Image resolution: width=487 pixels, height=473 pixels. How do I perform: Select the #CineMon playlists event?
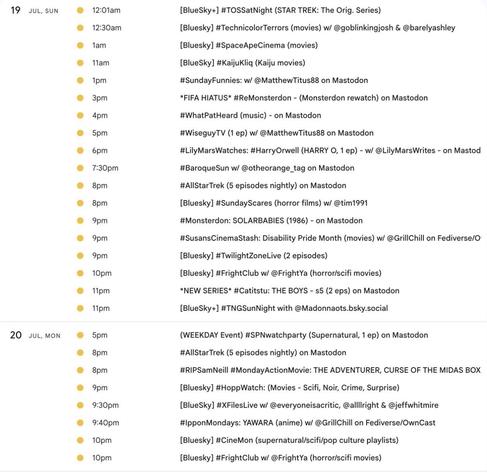coord(289,440)
